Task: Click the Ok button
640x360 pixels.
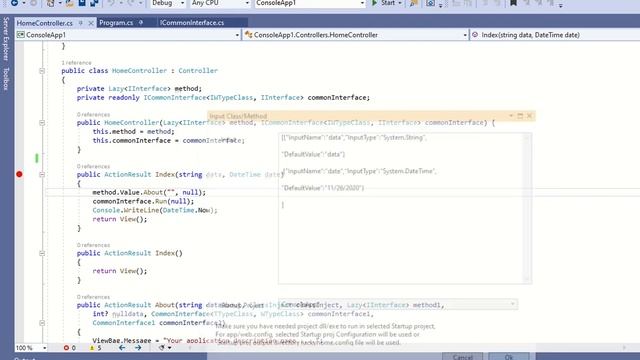Action: pyautogui.click(x=509, y=357)
